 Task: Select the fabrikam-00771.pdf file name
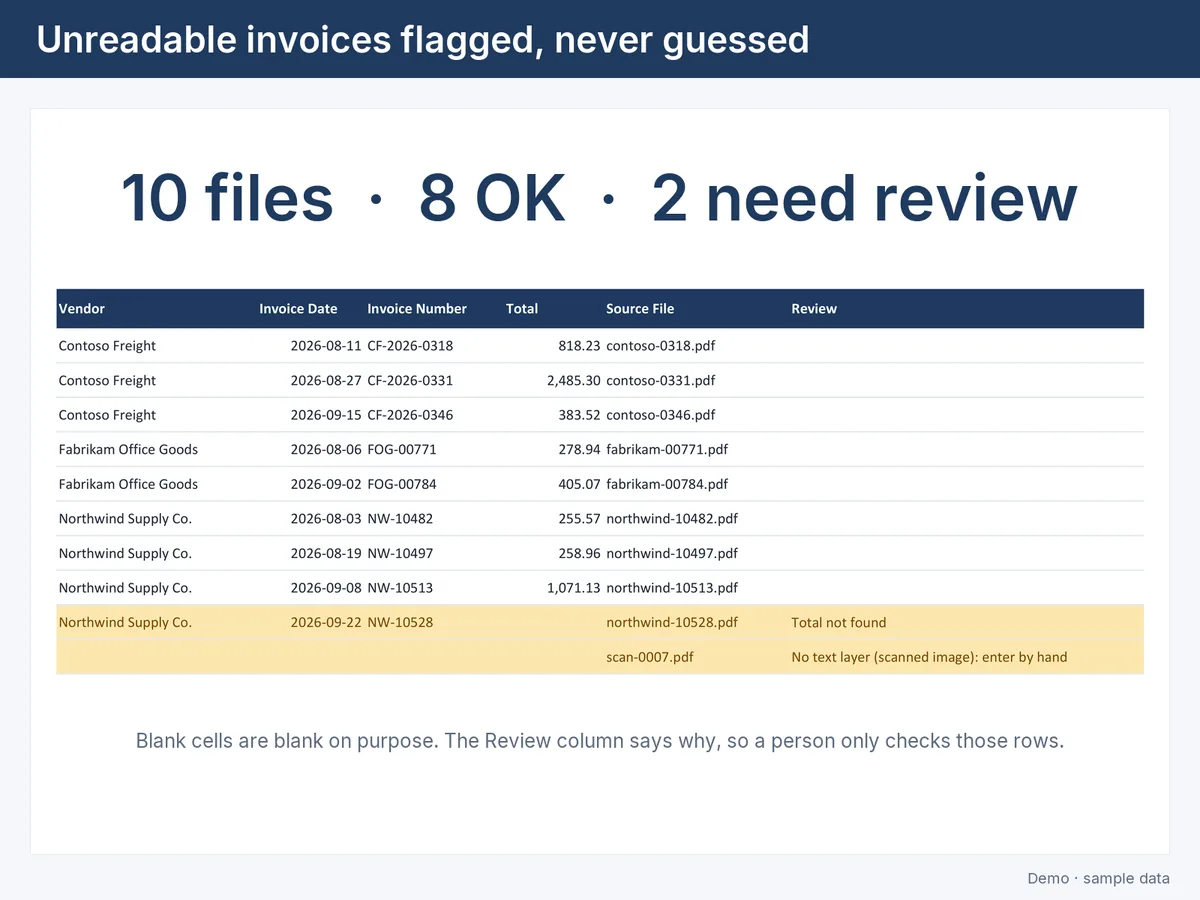click(x=667, y=450)
